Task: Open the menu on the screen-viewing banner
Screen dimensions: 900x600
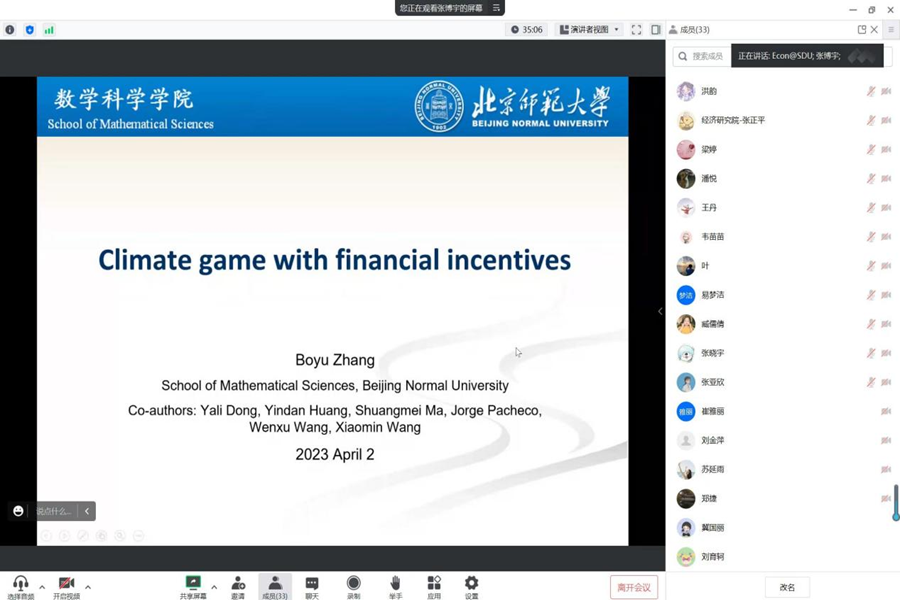Action: click(496, 8)
